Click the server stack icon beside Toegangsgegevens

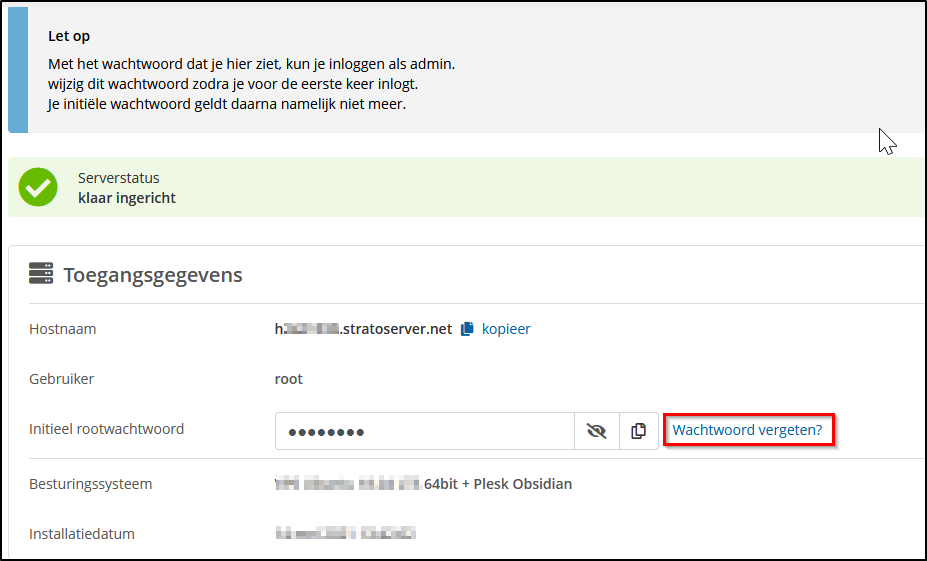pyautogui.click(x=41, y=274)
